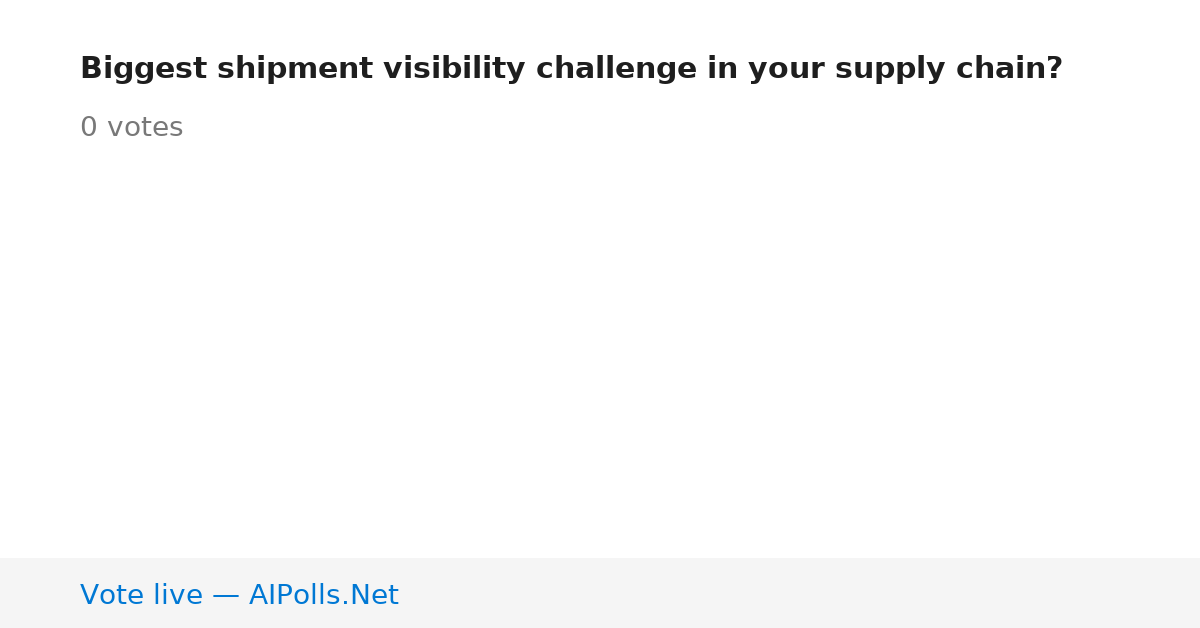Select the 0 votes counter text
Viewport: 1200px width, 628px height.
[131, 128]
